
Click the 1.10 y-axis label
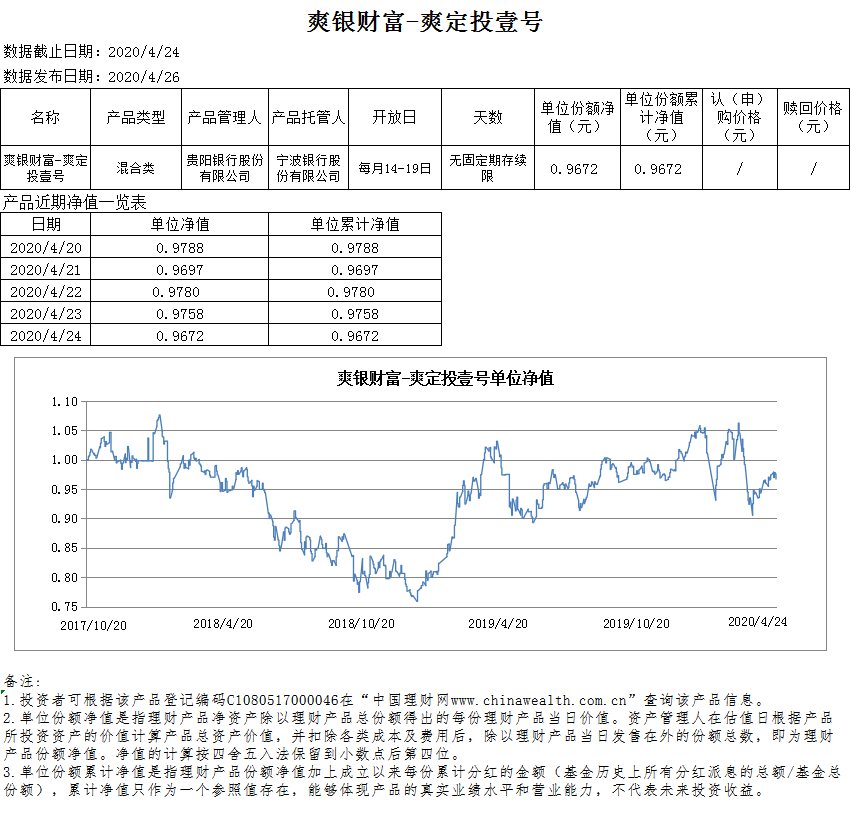(65, 402)
